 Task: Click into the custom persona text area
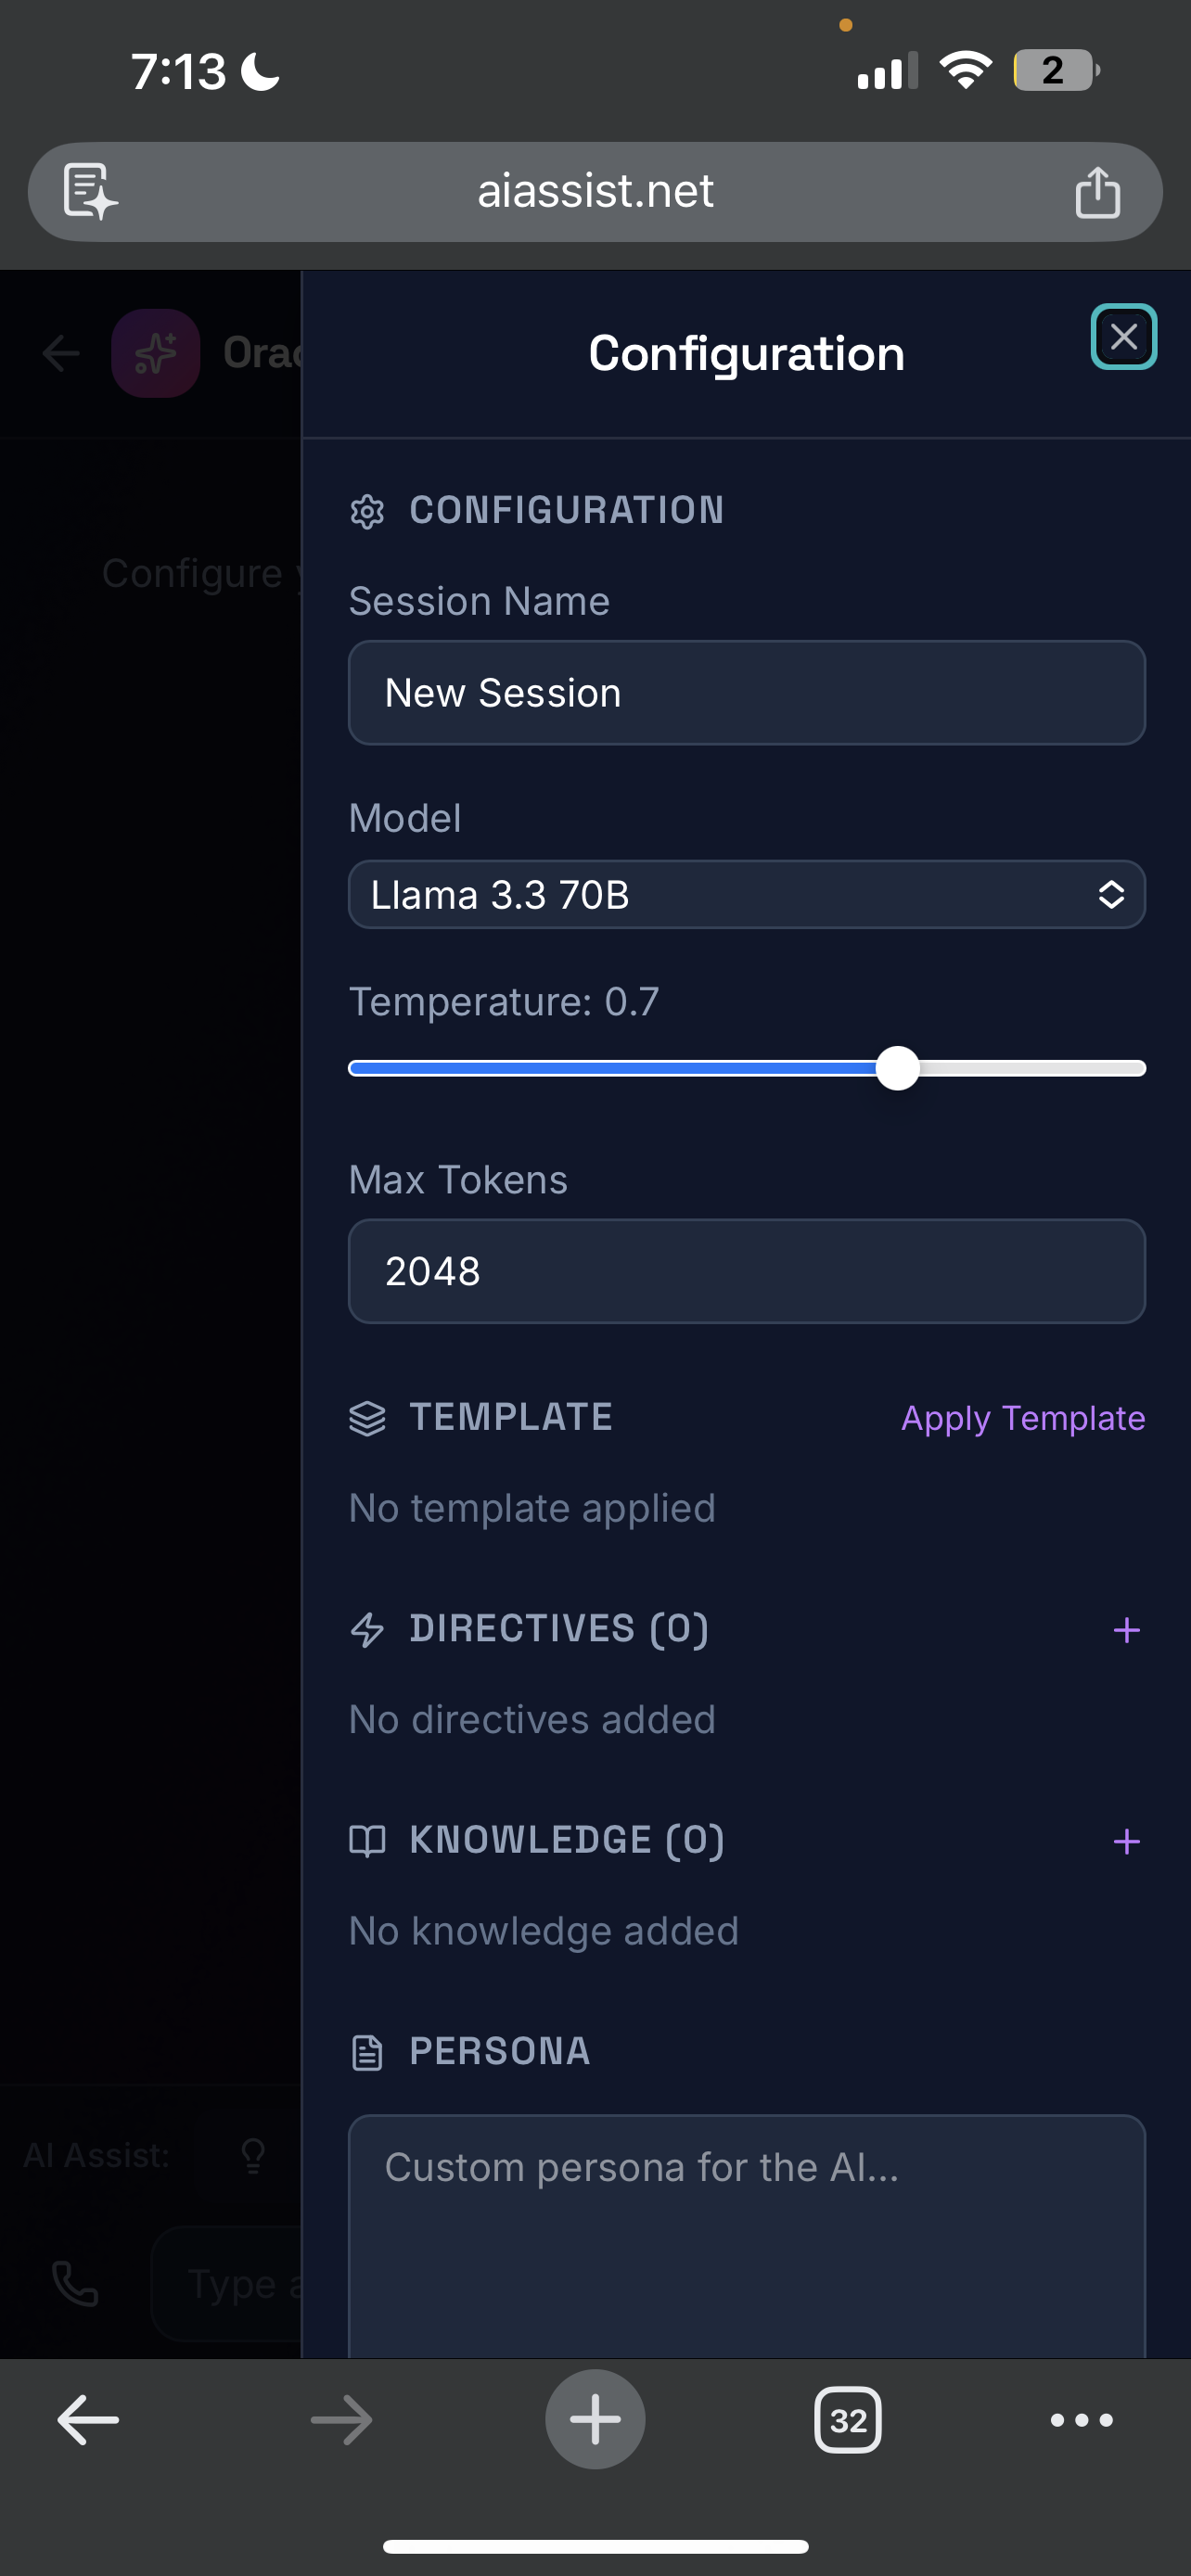746,2236
